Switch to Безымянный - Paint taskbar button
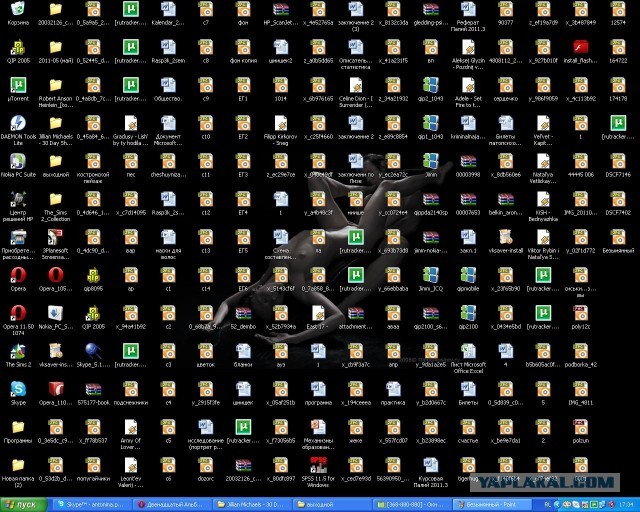Image resolution: width=640 pixels, height=512 pixels. [x=493, y=505]
